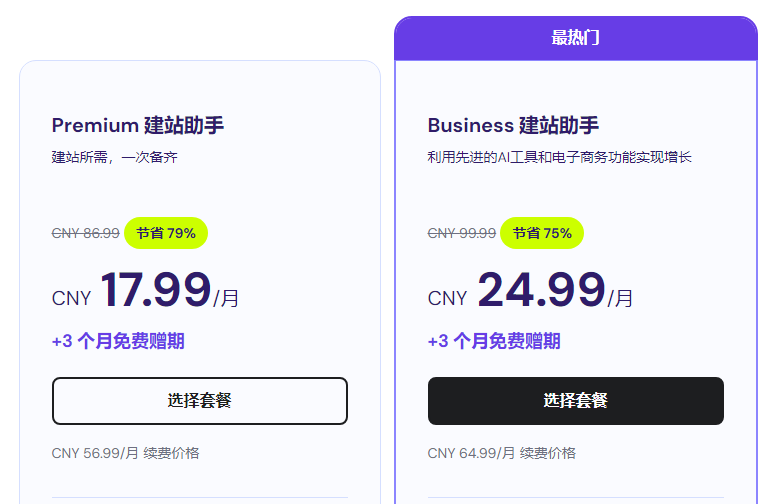Screen dimensions: 771x504
Task: Click the large 17.99 price figure
Action: tap(155, 290)
